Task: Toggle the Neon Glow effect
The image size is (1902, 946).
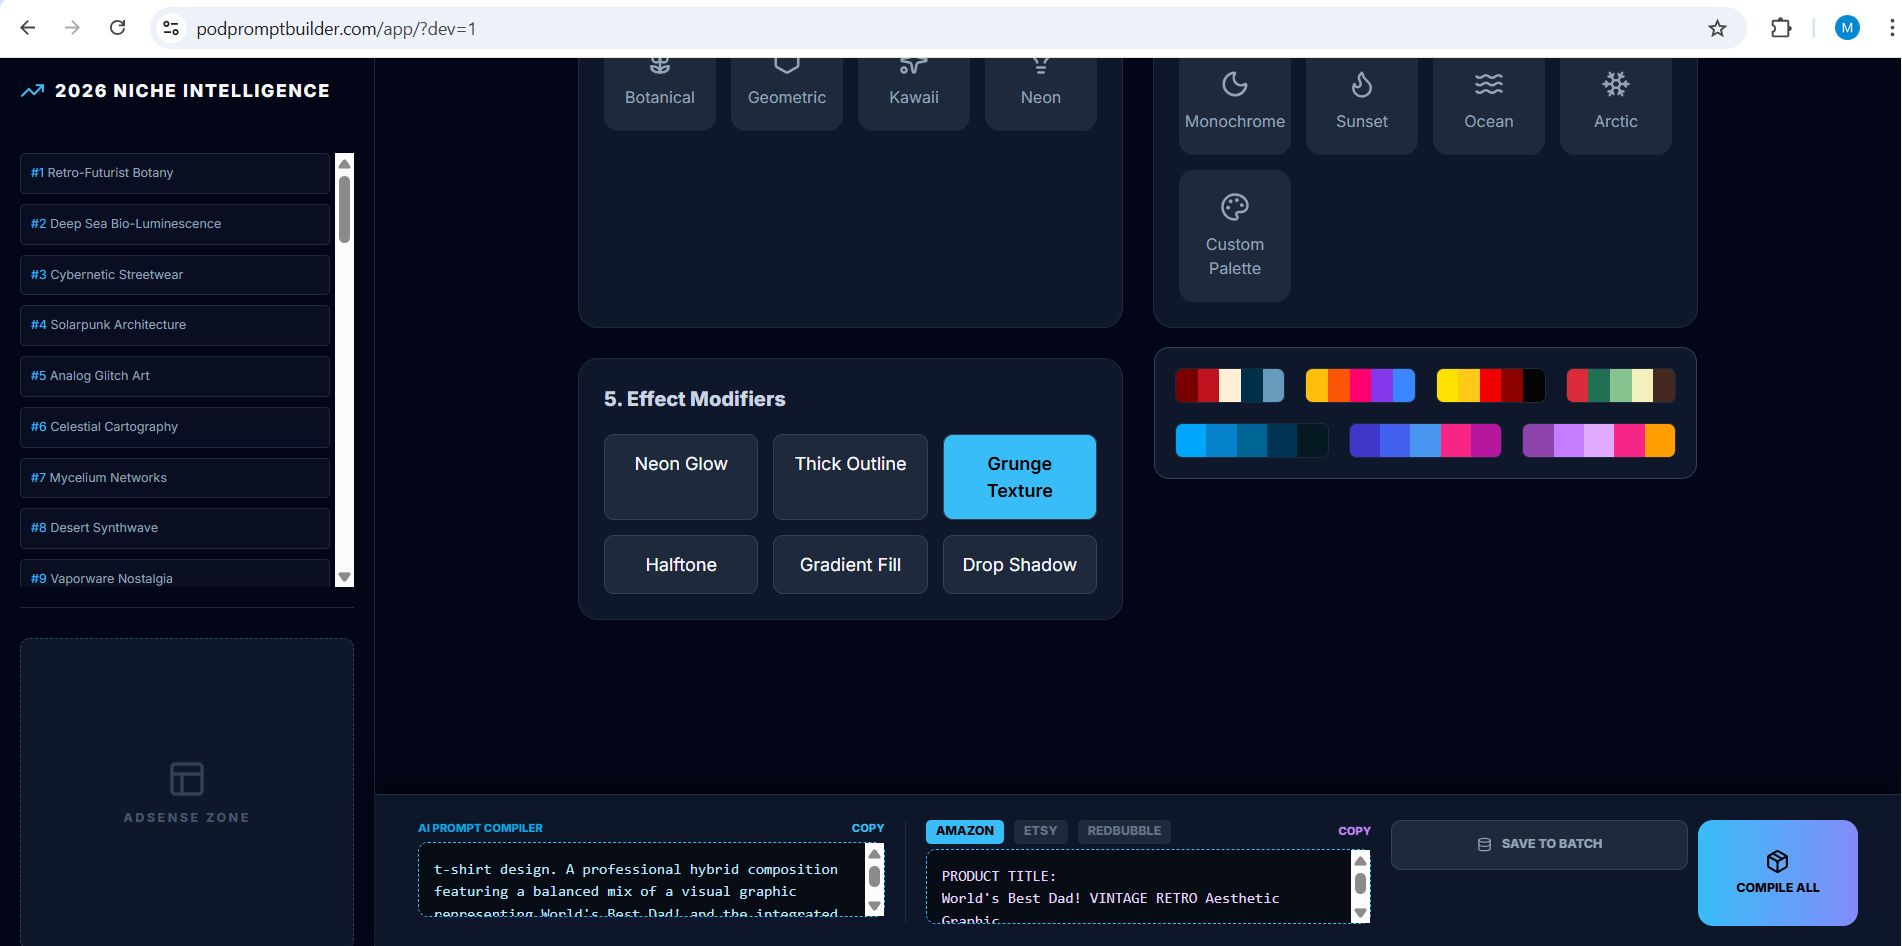Action: coord(680,477)
